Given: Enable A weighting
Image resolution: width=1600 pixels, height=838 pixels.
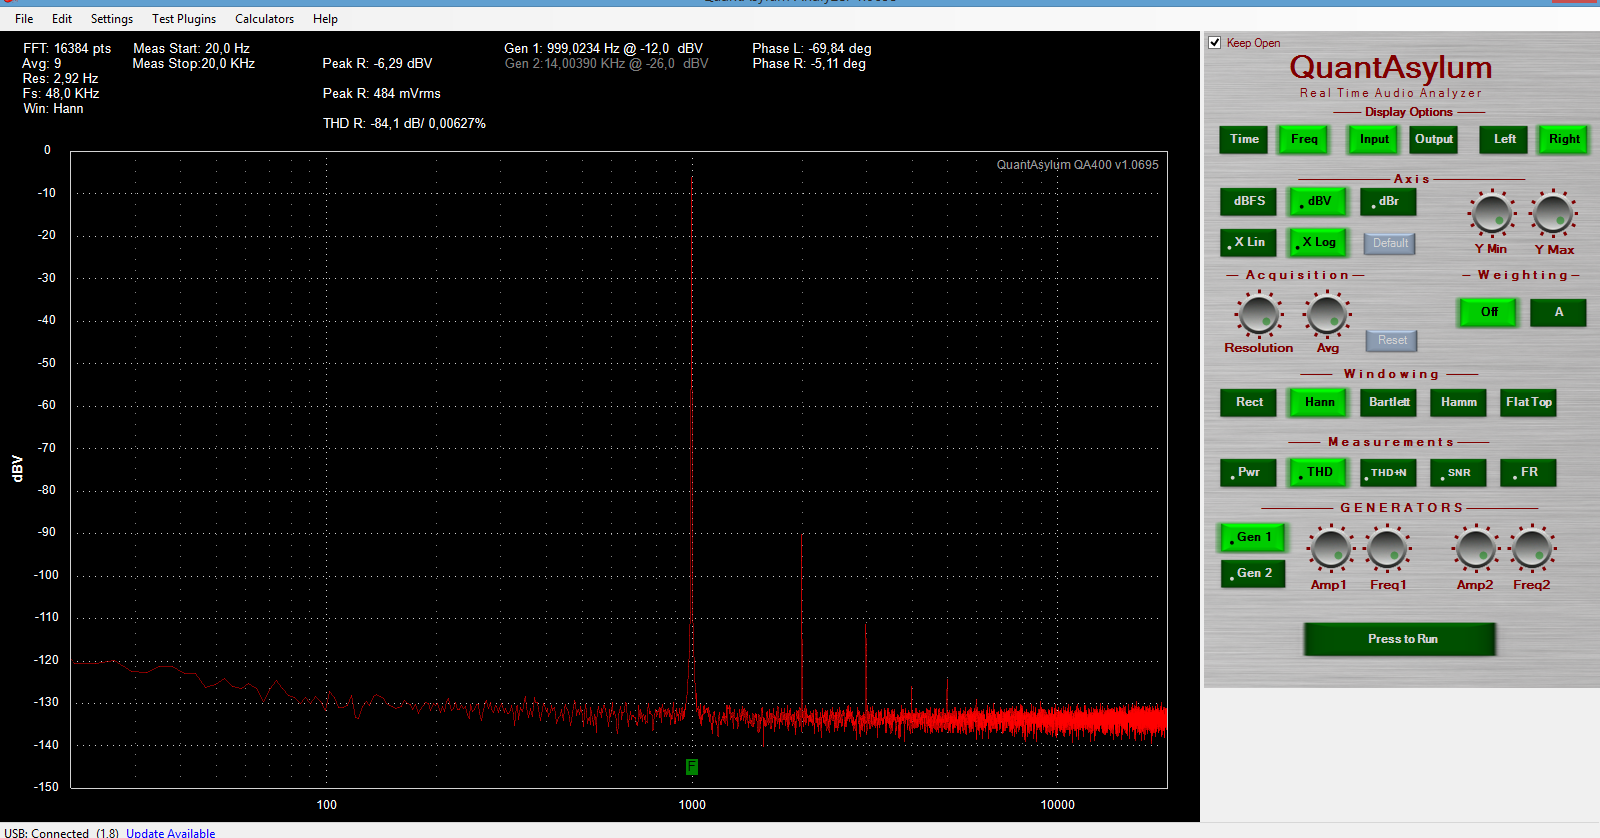Looking at the screenshot, I should [1558, 312].
